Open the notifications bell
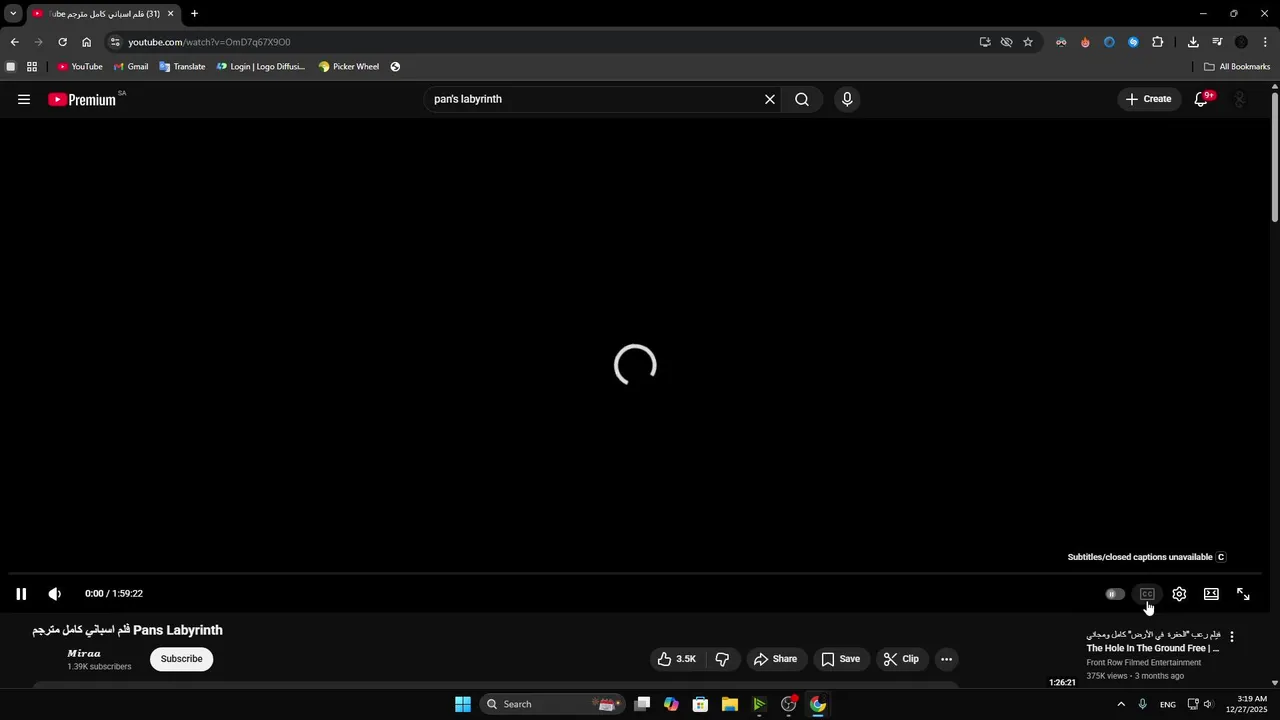The image size is (1280, 720). pyautogui.click(x=1202, y=99)
